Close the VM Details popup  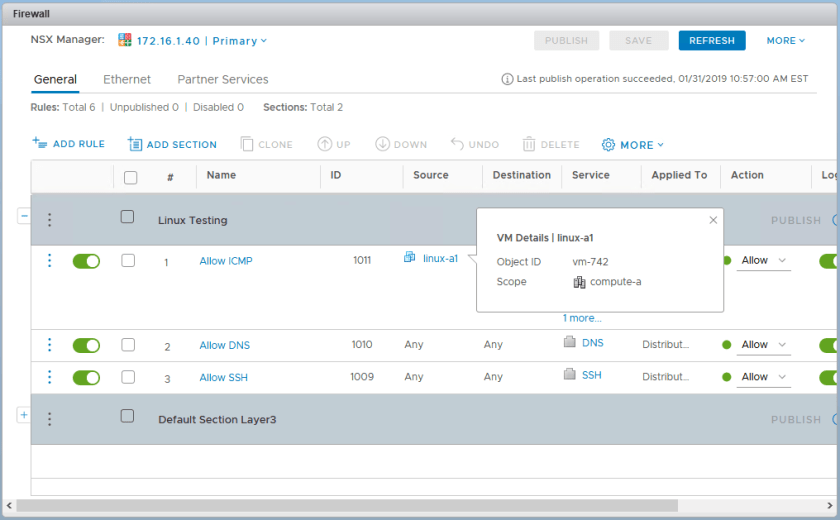tap(713, 220)
